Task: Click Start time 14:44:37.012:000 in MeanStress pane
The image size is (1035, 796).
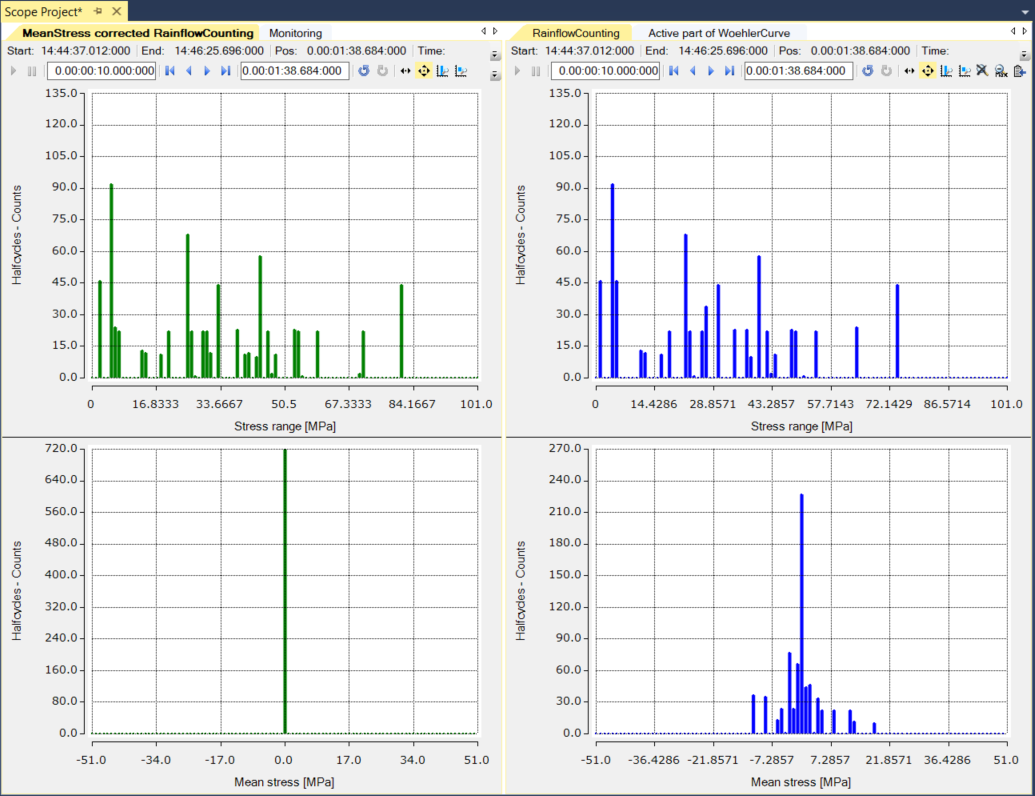Action: (86, 51)
